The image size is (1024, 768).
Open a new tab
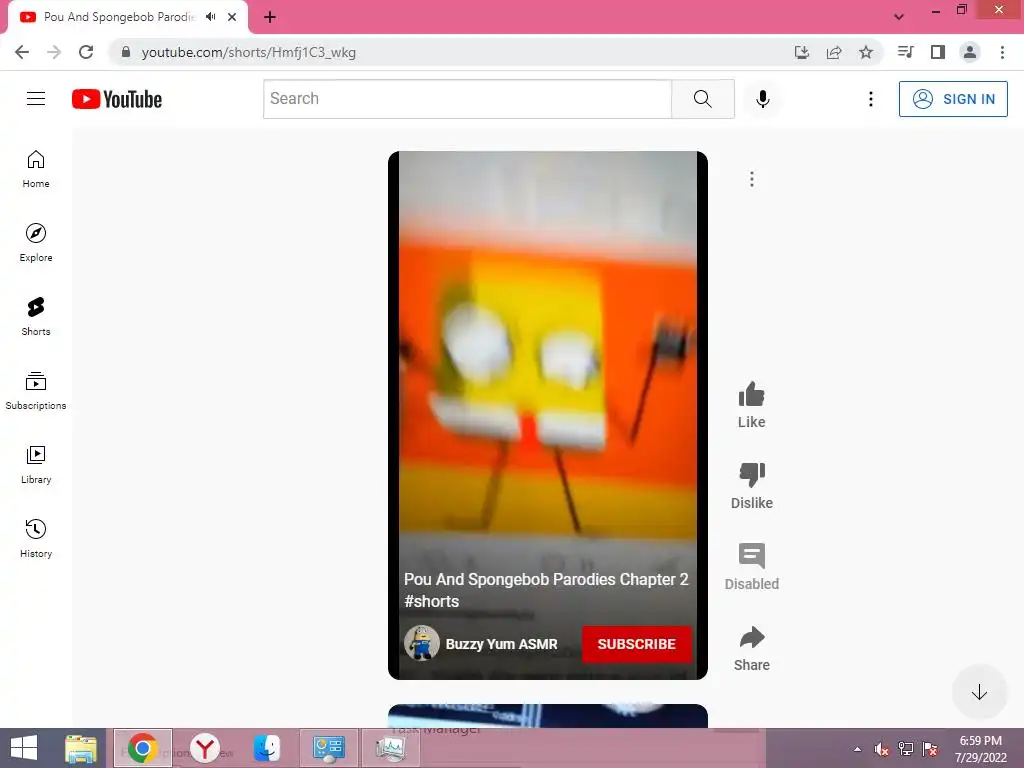point(270,17)
